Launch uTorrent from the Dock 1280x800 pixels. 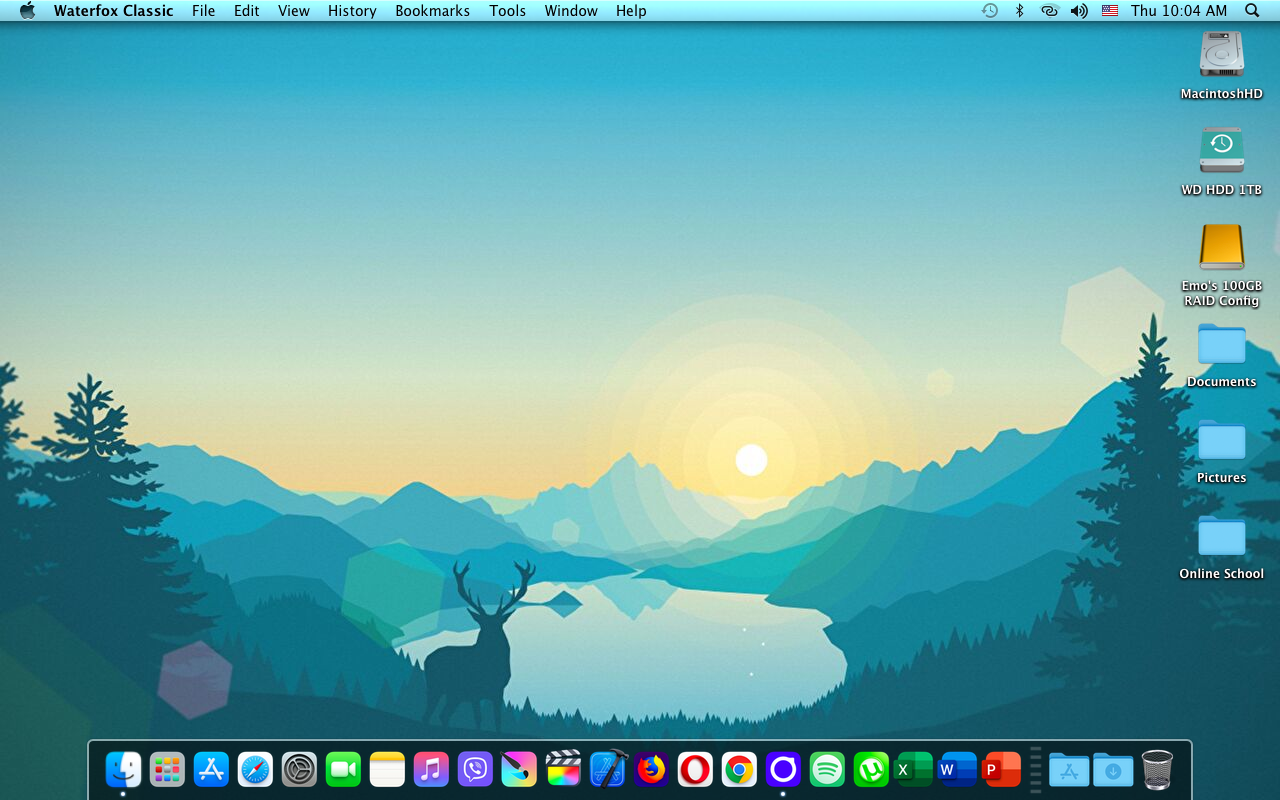click(871, 769)
